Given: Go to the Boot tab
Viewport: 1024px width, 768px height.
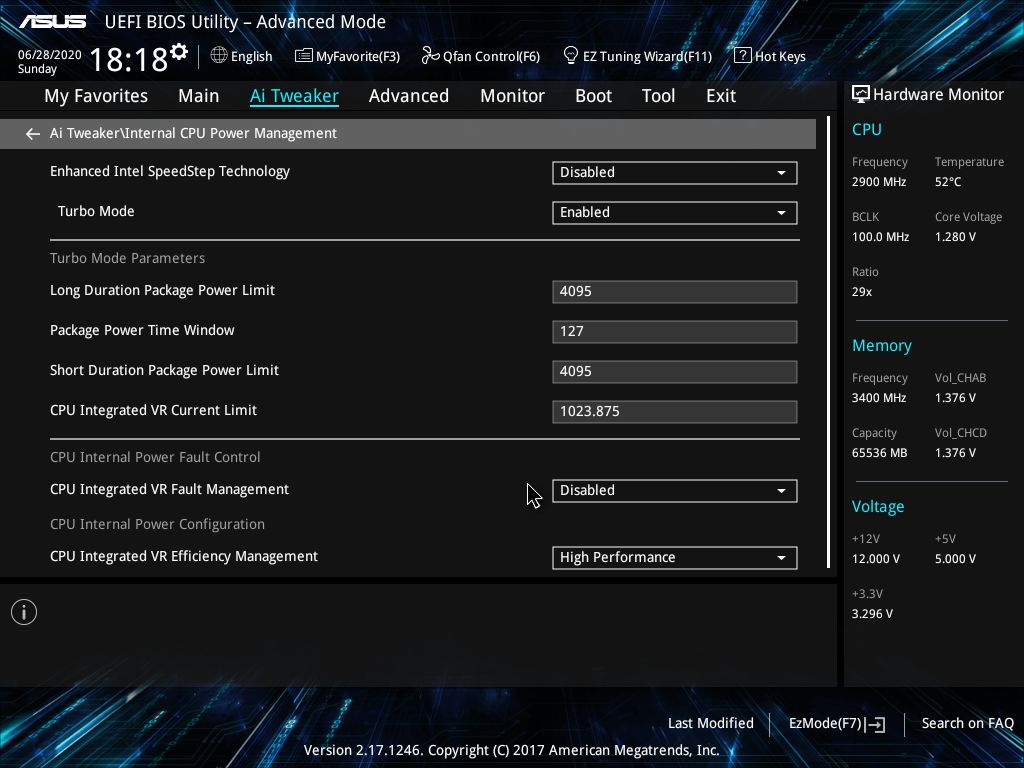Looking at the screenshot, I should pos(593,96).
